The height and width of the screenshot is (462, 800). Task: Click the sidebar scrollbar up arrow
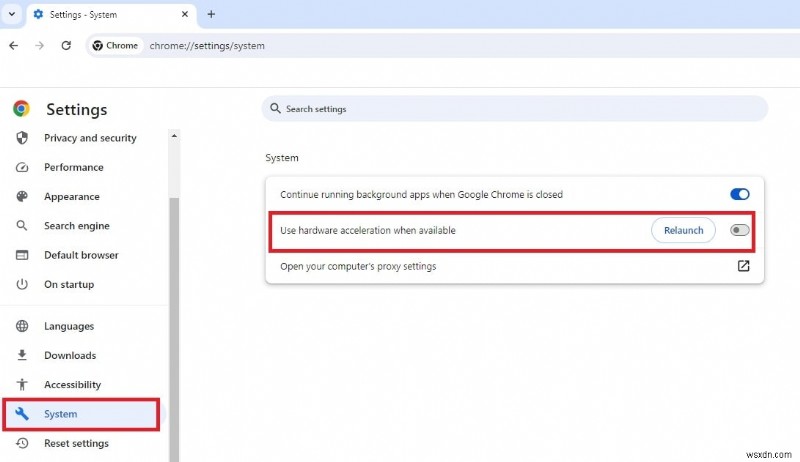174,136
